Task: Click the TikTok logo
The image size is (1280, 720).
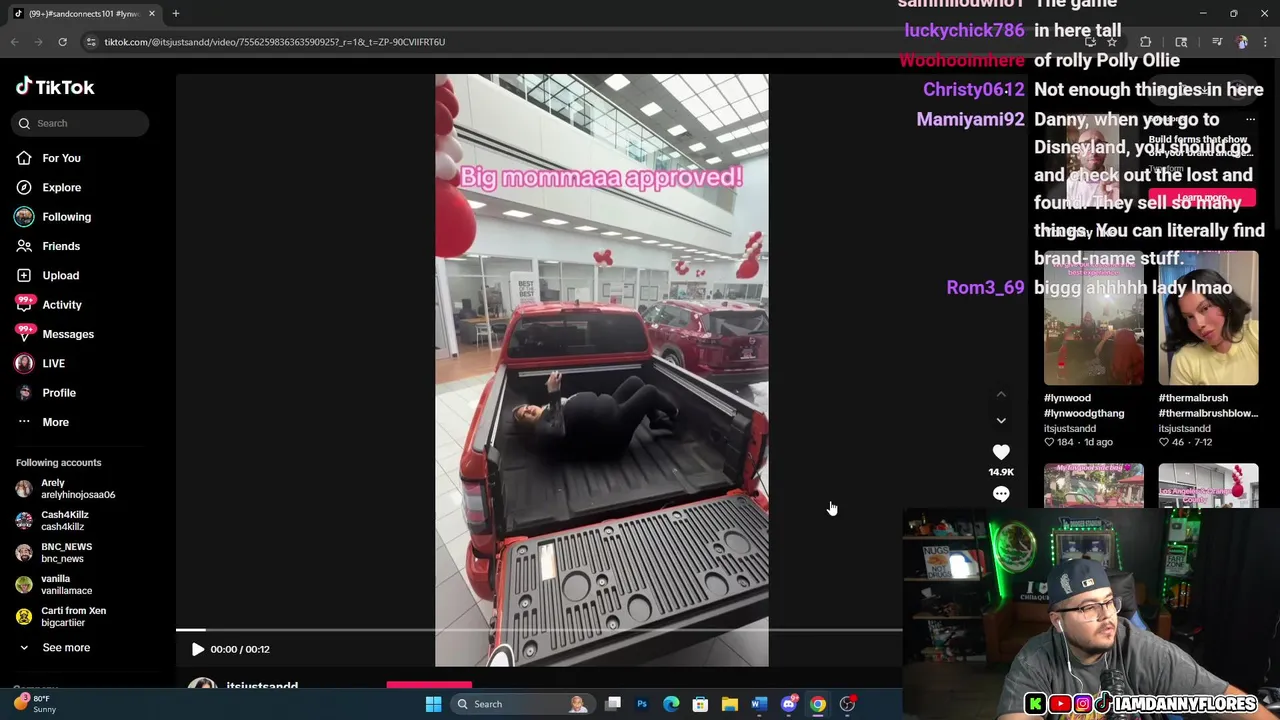Action: point(55,87)
